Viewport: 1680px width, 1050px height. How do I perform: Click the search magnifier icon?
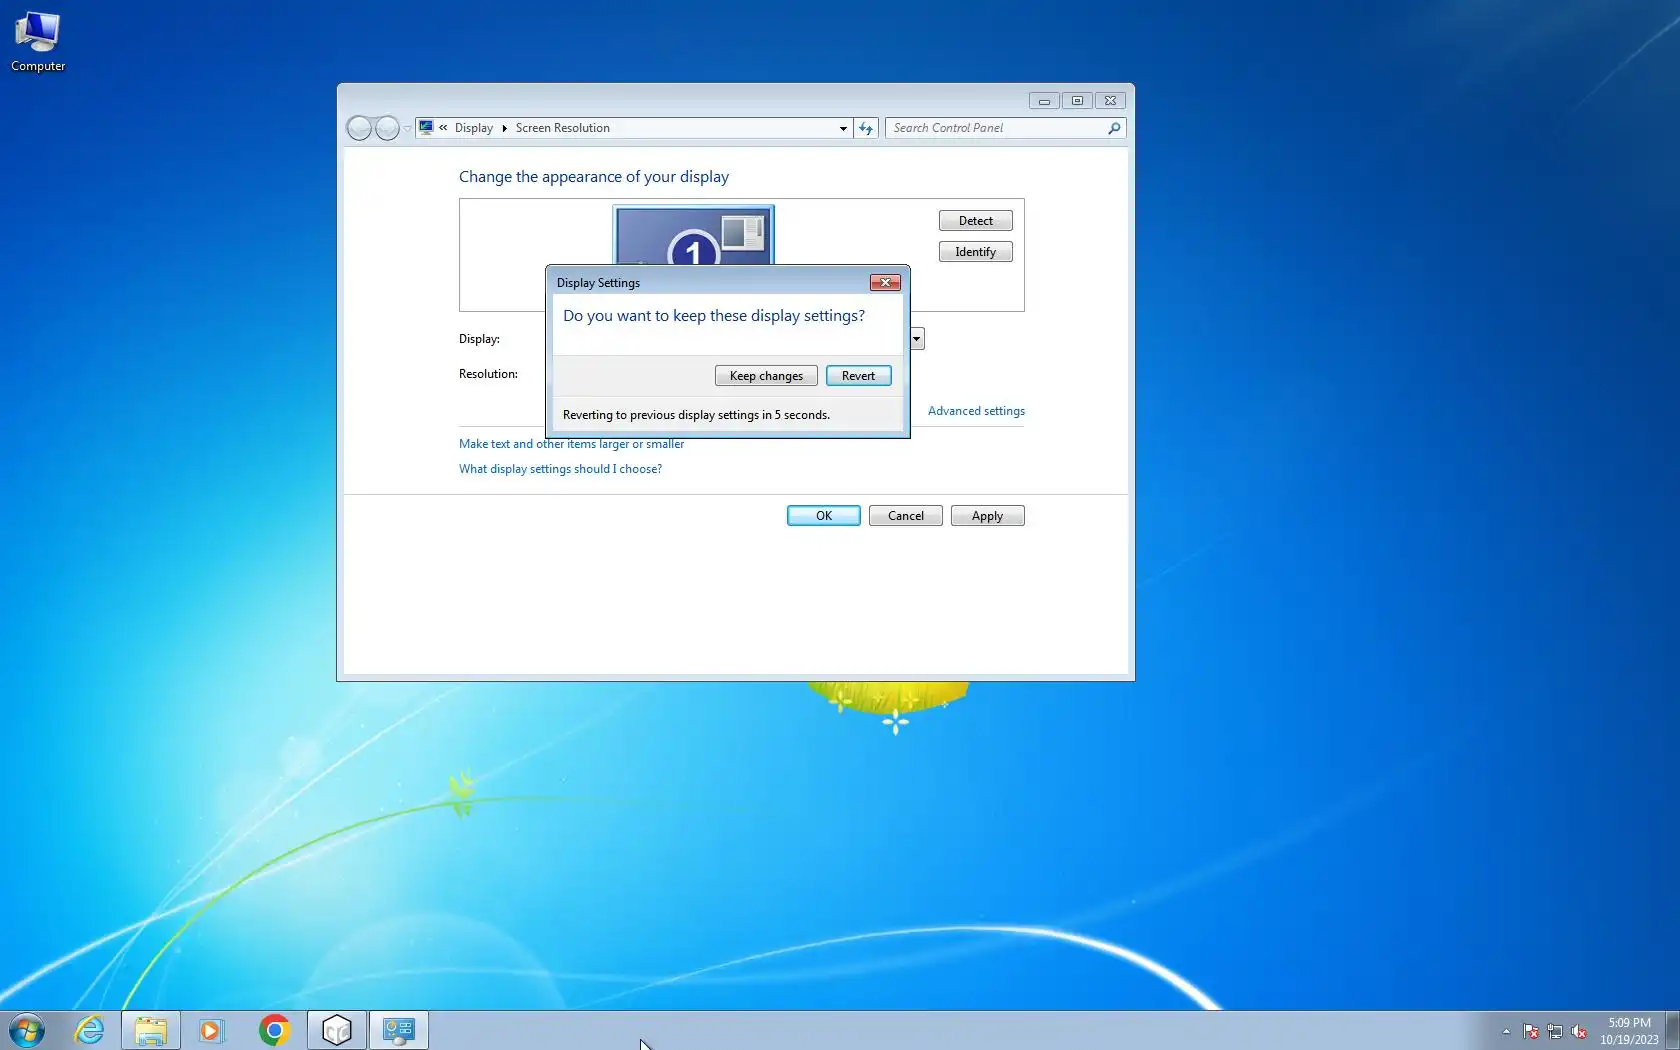(1114, 128)
